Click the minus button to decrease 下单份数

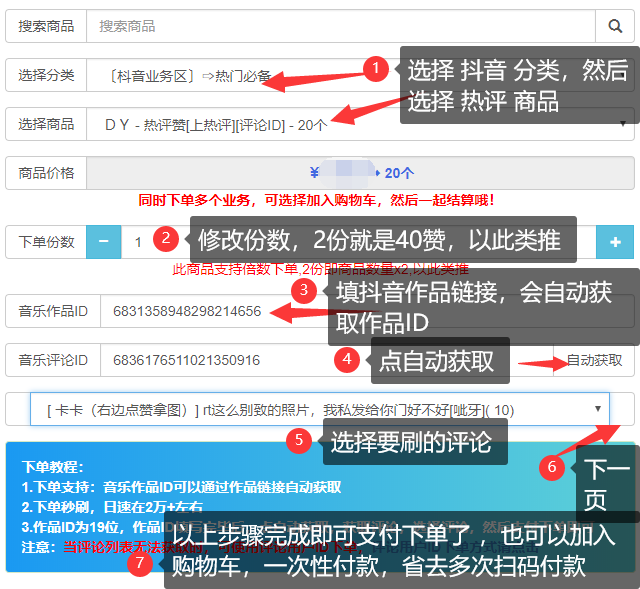click(104, 241)
